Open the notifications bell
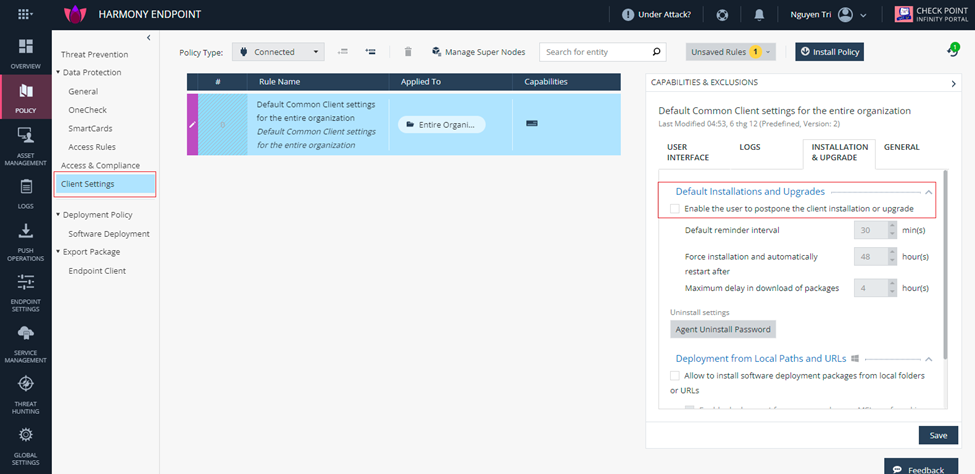The image size is (975, 474). click(x=759, y=14)
